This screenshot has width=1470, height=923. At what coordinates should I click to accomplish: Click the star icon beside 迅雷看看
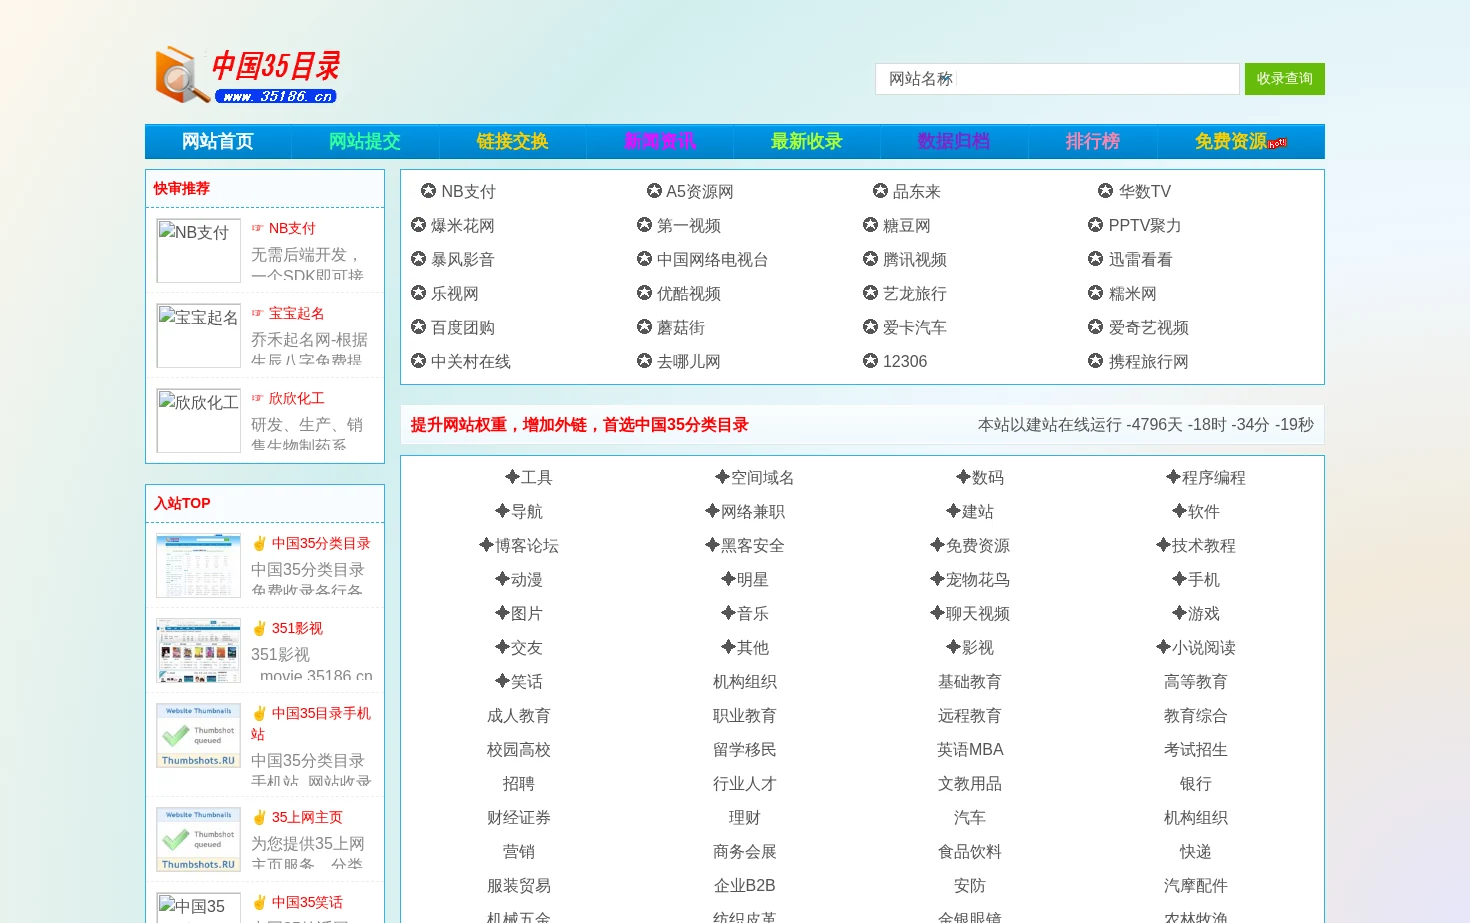tap(1095, 259)
